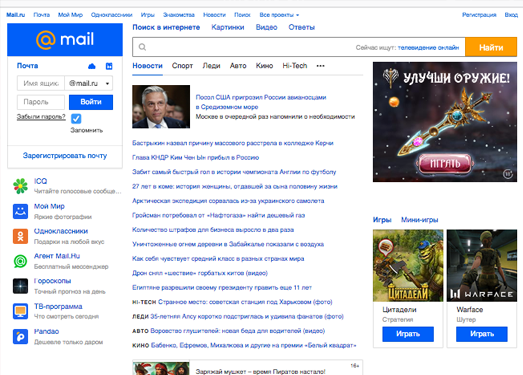Open headline Глава КНДР Ким Чен Ын
This screenshot has width=523, height=375.
(195, 157)
